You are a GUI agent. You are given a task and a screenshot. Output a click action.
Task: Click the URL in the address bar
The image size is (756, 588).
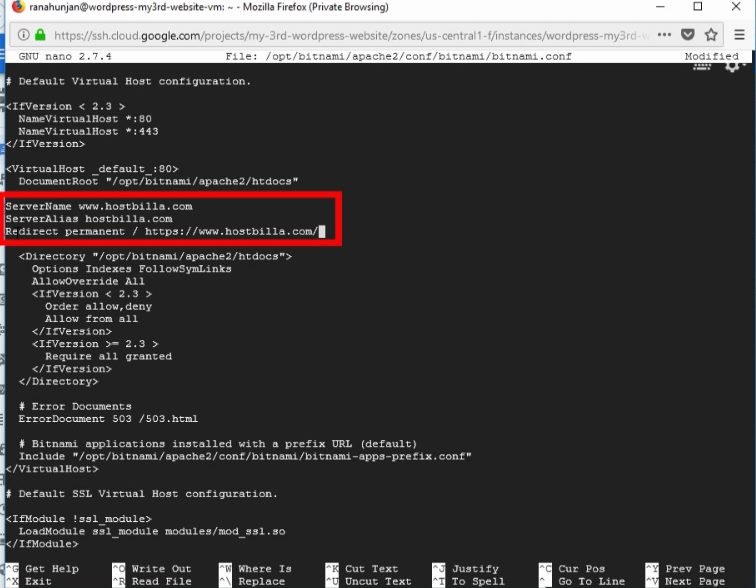click(352, 35)
